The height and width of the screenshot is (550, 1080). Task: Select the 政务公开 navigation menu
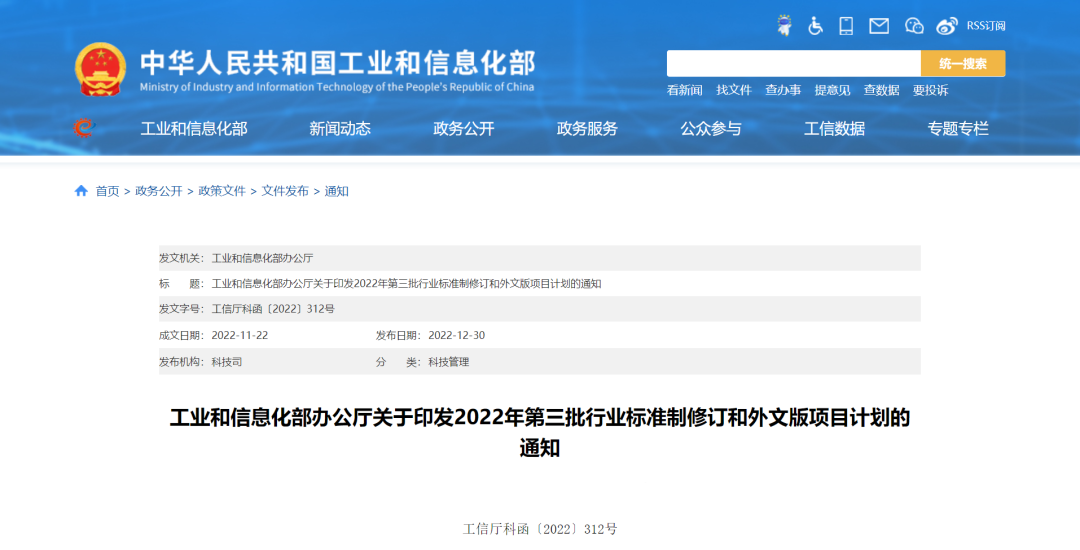coord(463,128)
